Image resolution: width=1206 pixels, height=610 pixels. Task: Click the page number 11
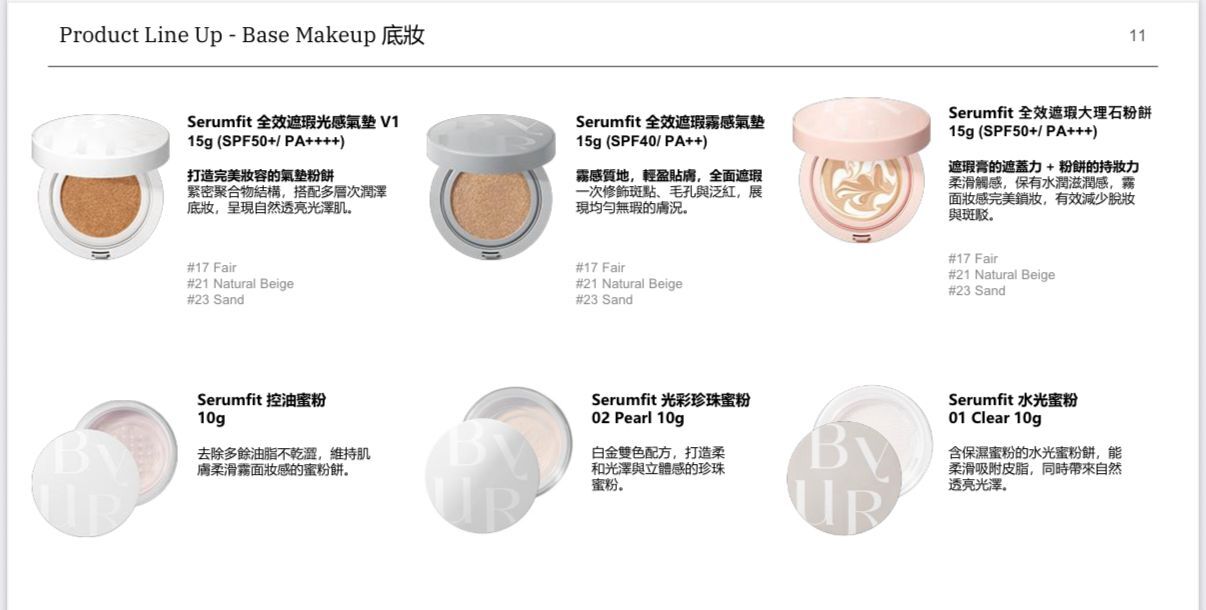(1137, 36)
